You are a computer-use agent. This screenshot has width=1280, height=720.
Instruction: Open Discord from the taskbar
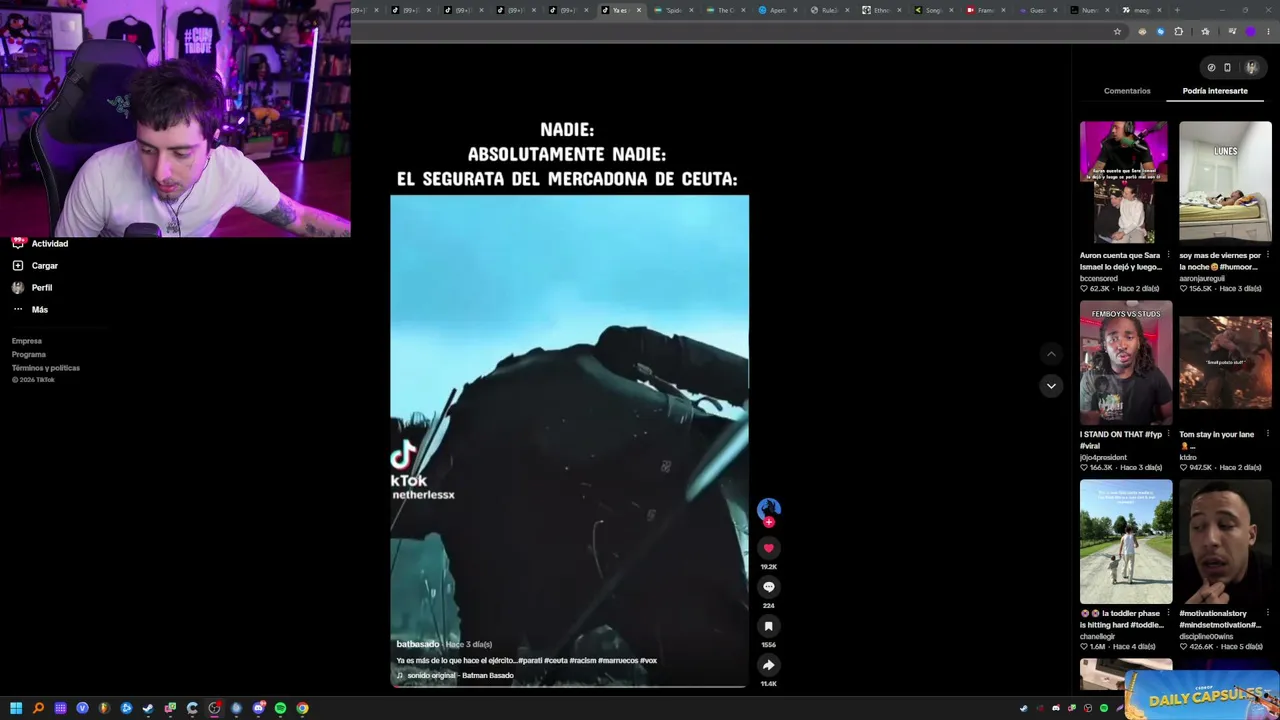click(x=258, y=708)
